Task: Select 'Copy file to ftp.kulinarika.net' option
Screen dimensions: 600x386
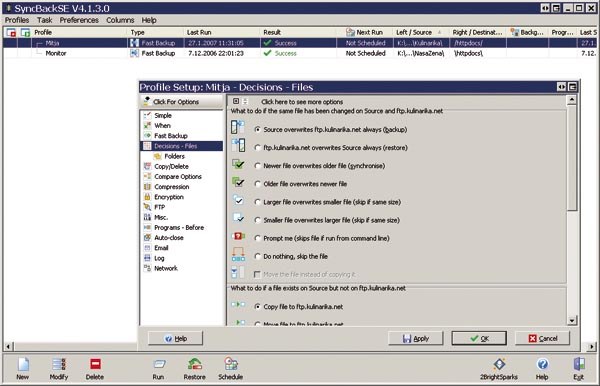Action: pyautogui.click(x=258, y=307)
